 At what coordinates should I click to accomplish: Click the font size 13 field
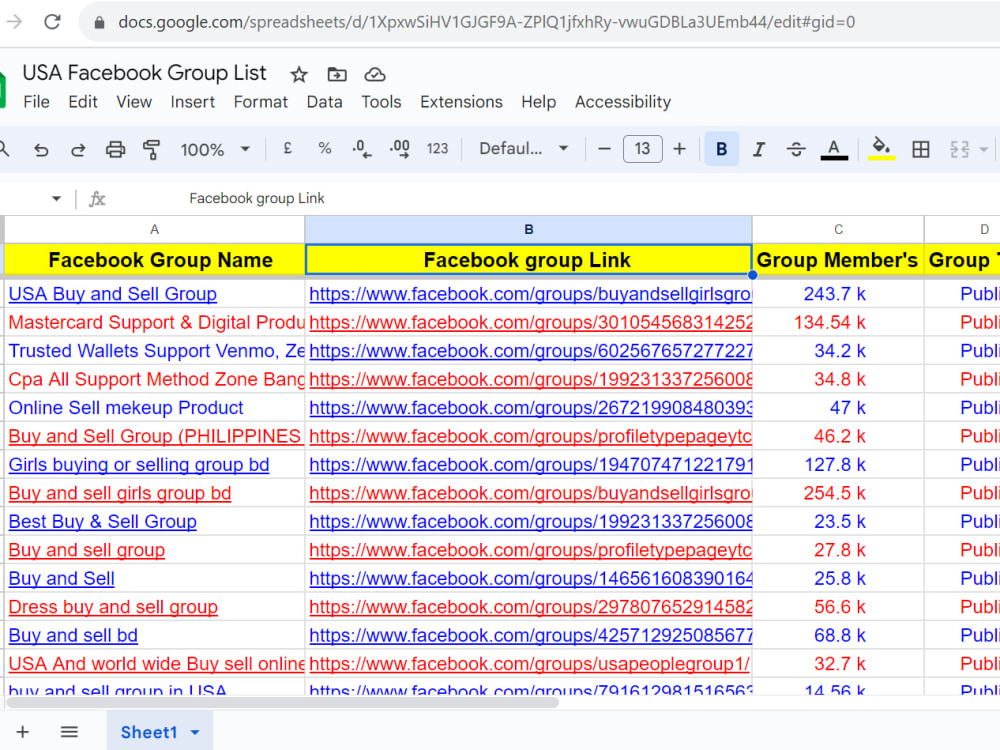click(642, 149)
